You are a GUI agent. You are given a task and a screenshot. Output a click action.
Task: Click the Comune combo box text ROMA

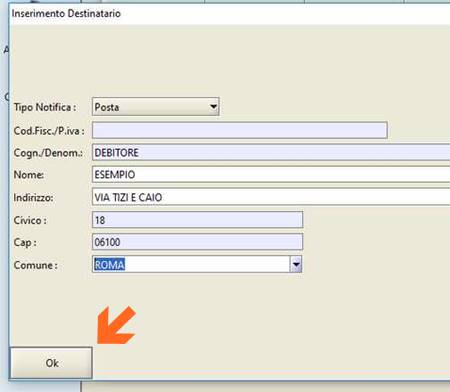110,265
